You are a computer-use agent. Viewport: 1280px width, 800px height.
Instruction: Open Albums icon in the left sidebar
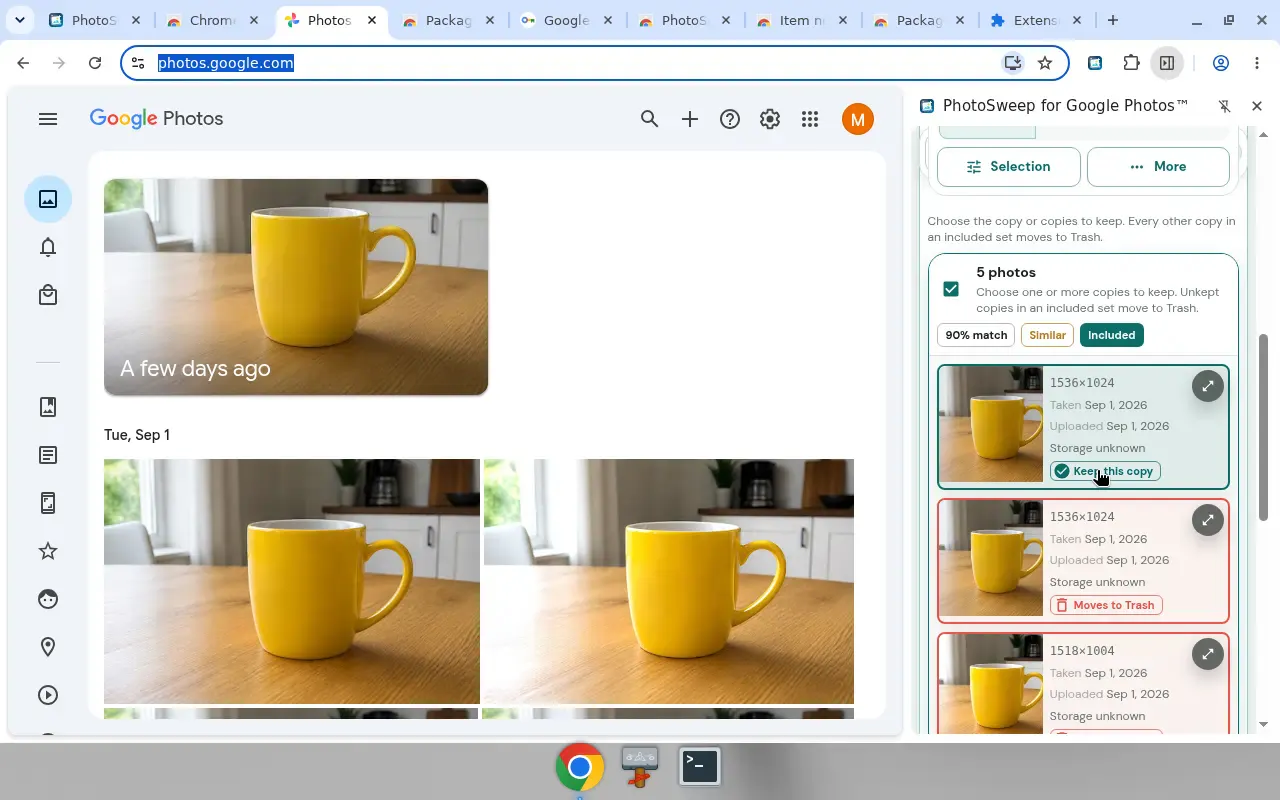pyautogui.click(x=48, y=407)
